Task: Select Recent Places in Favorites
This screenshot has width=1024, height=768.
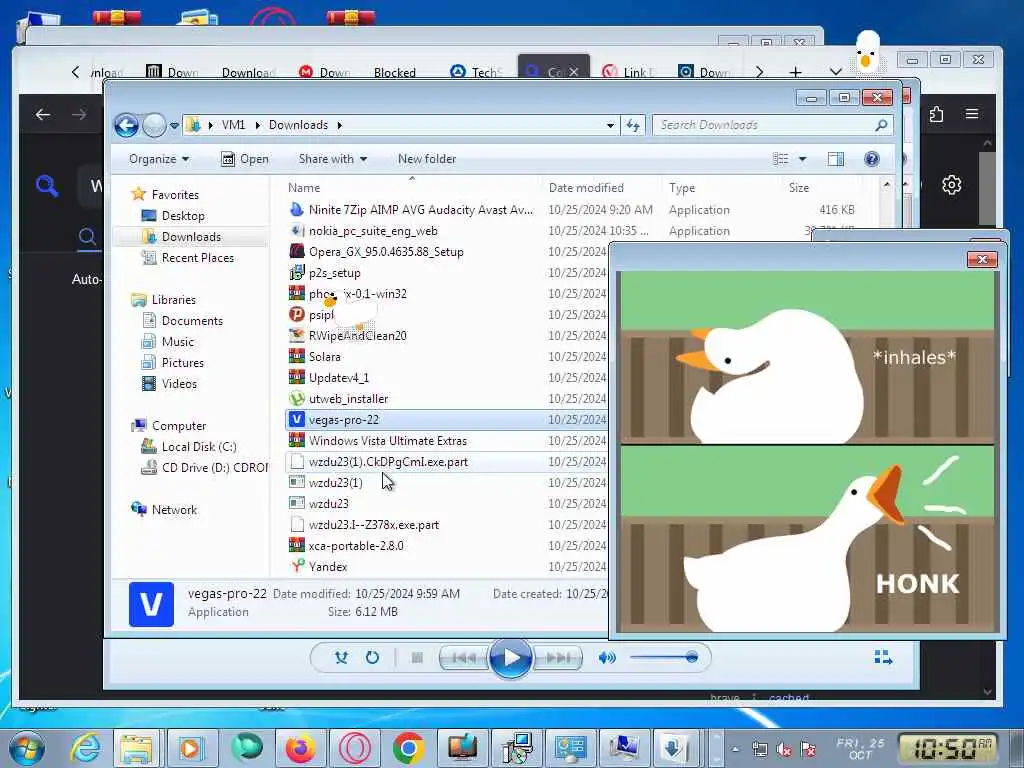Action: (197, 258)
